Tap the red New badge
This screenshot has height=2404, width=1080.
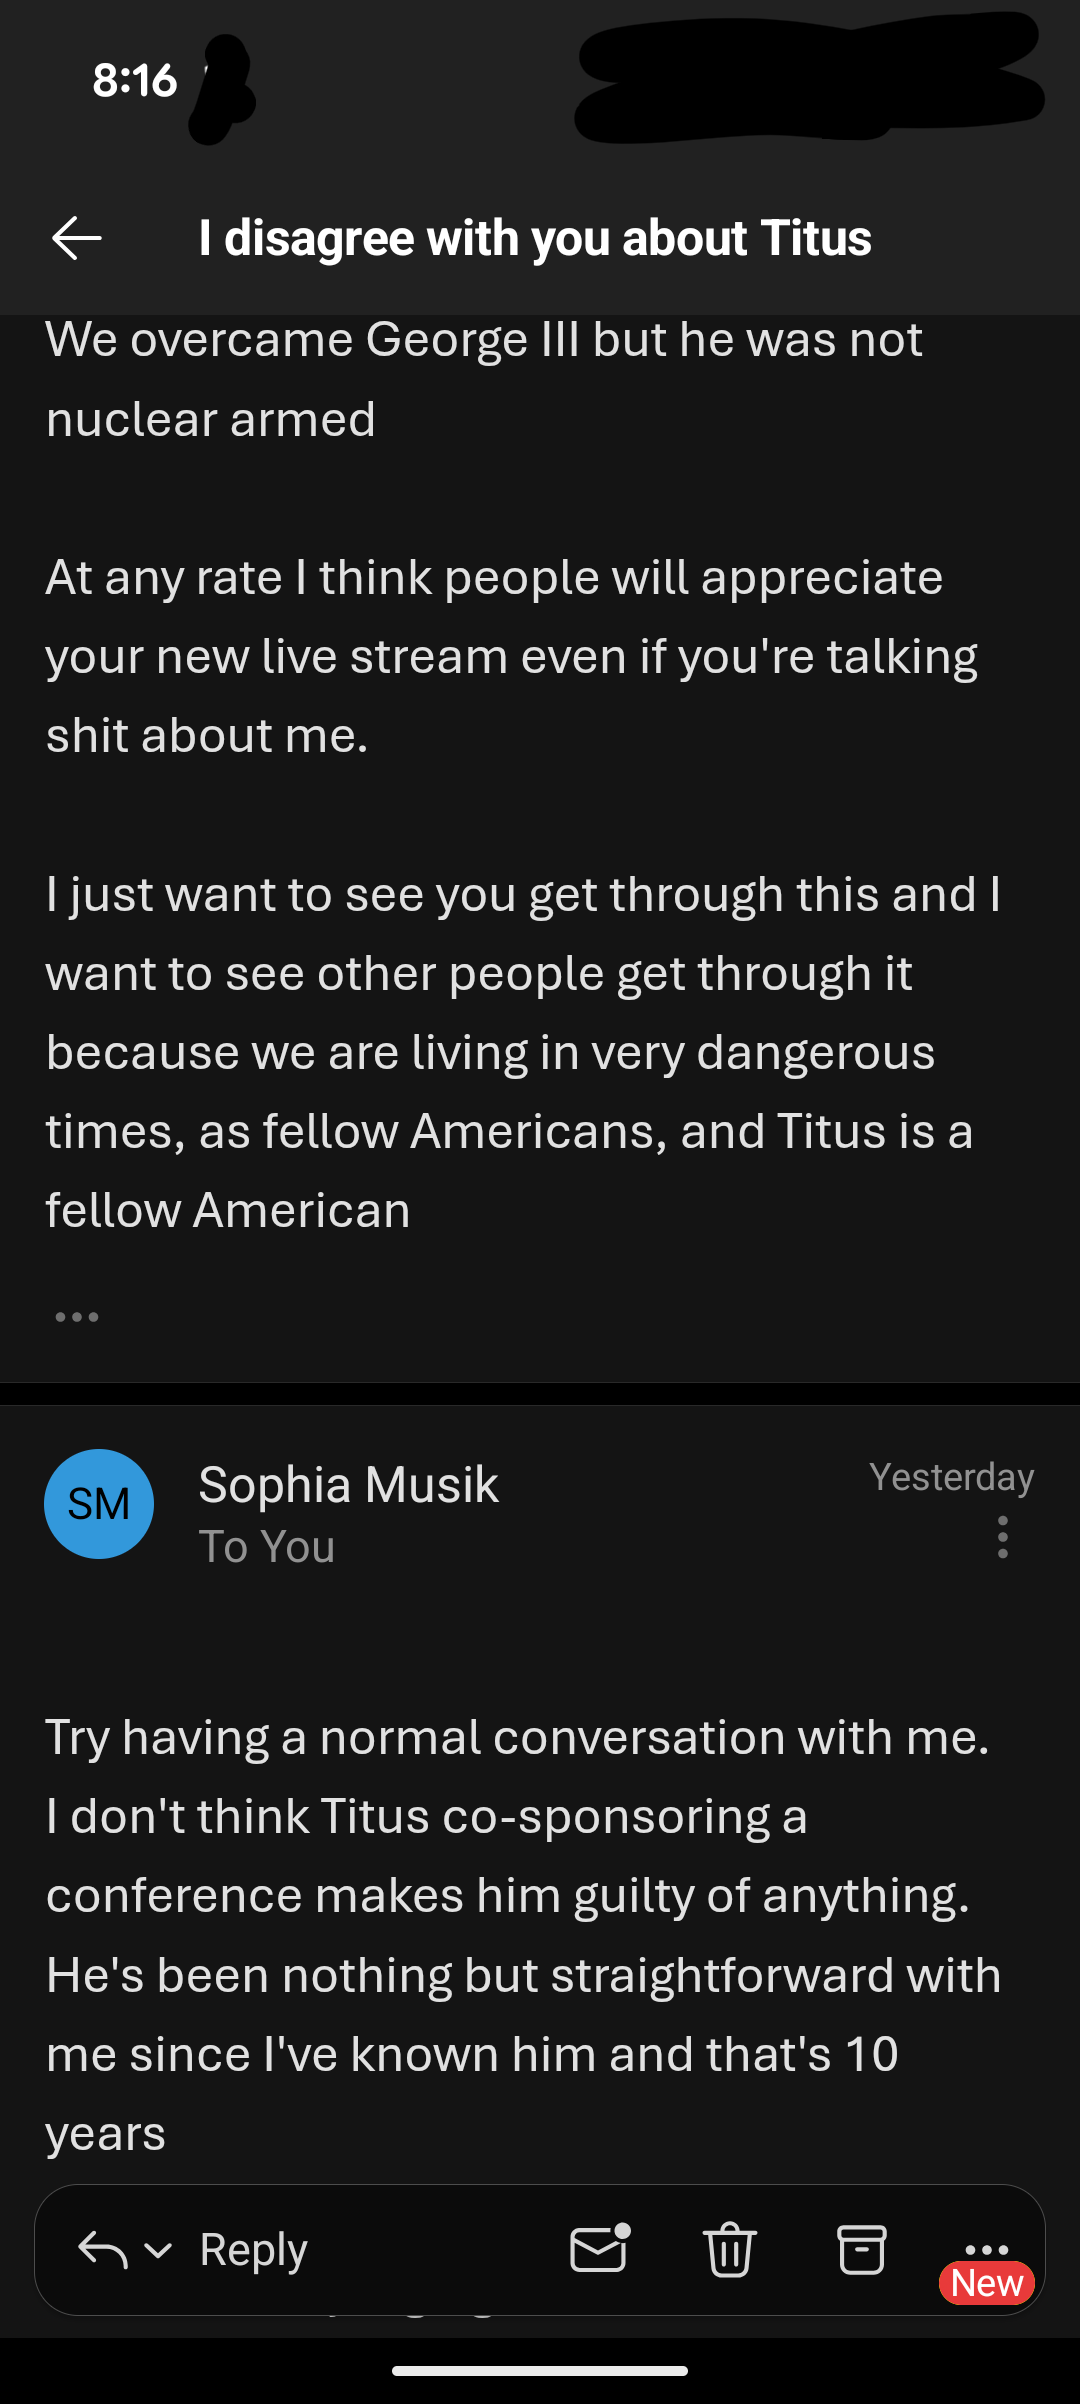[x=987, y=2283]
